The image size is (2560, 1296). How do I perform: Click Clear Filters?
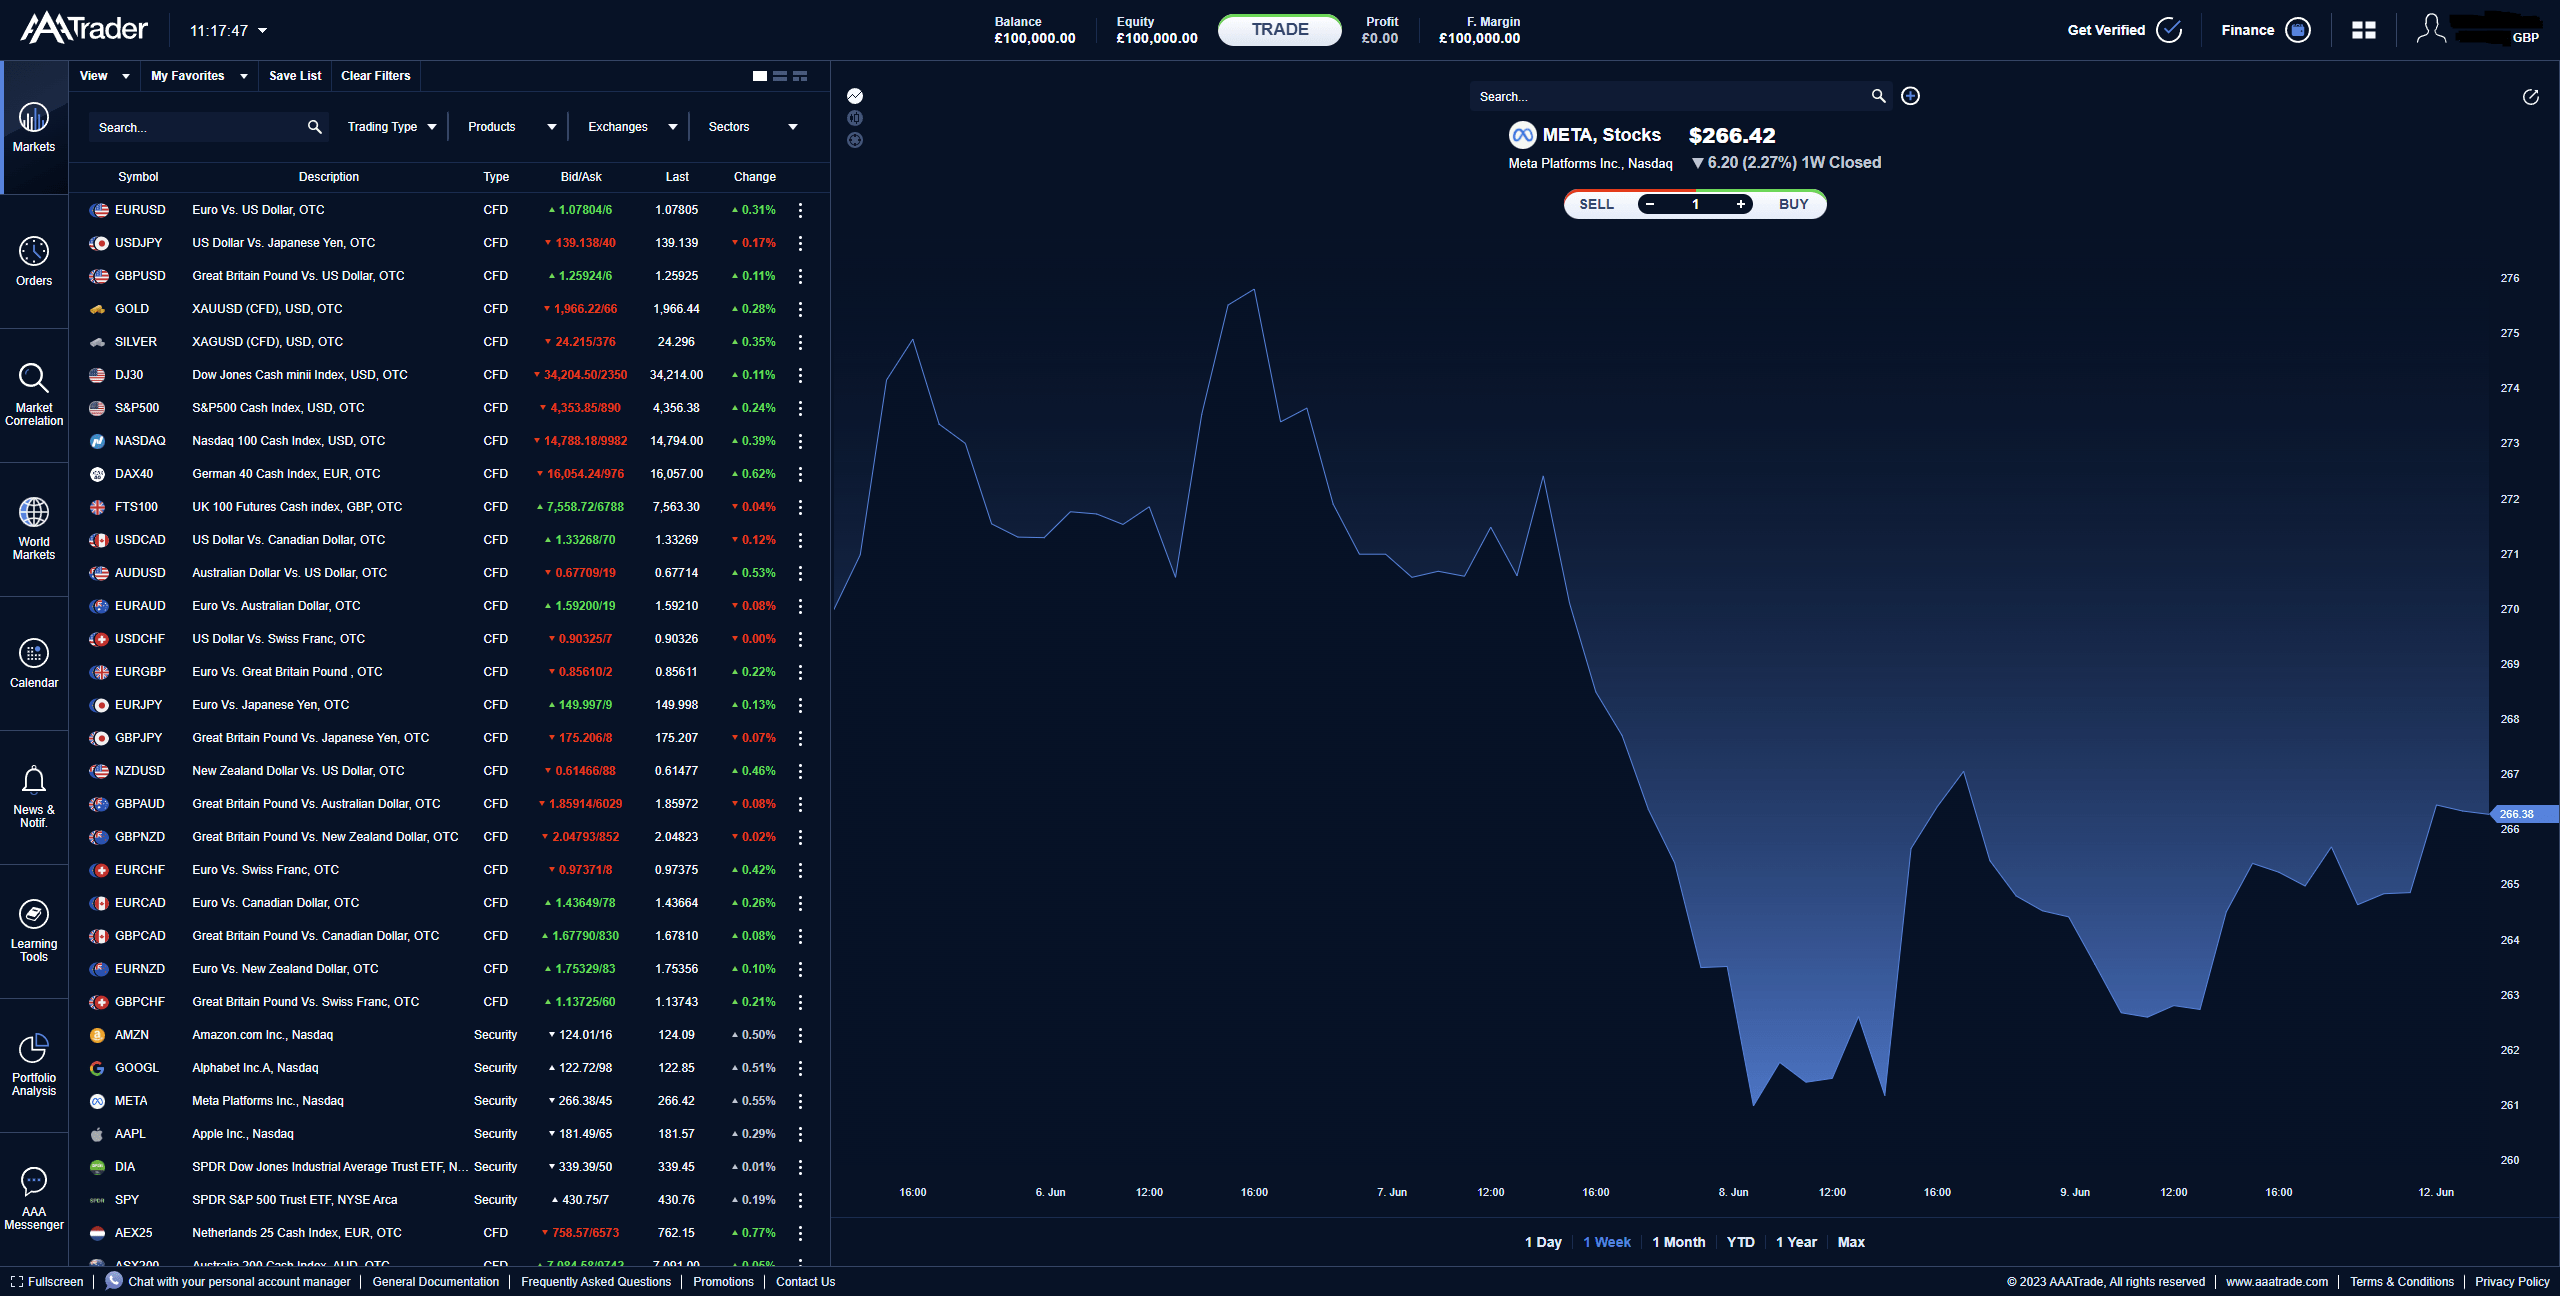pyautogui.click(x=376, y=76)
